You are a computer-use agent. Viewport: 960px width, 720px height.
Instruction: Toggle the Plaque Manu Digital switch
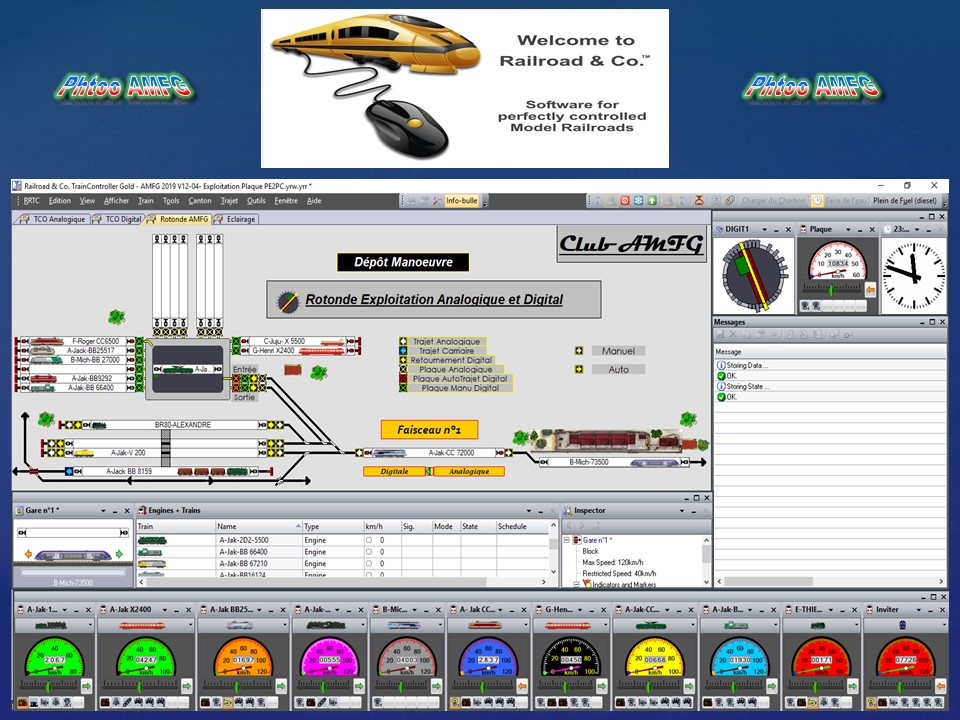tap(403, 388)
